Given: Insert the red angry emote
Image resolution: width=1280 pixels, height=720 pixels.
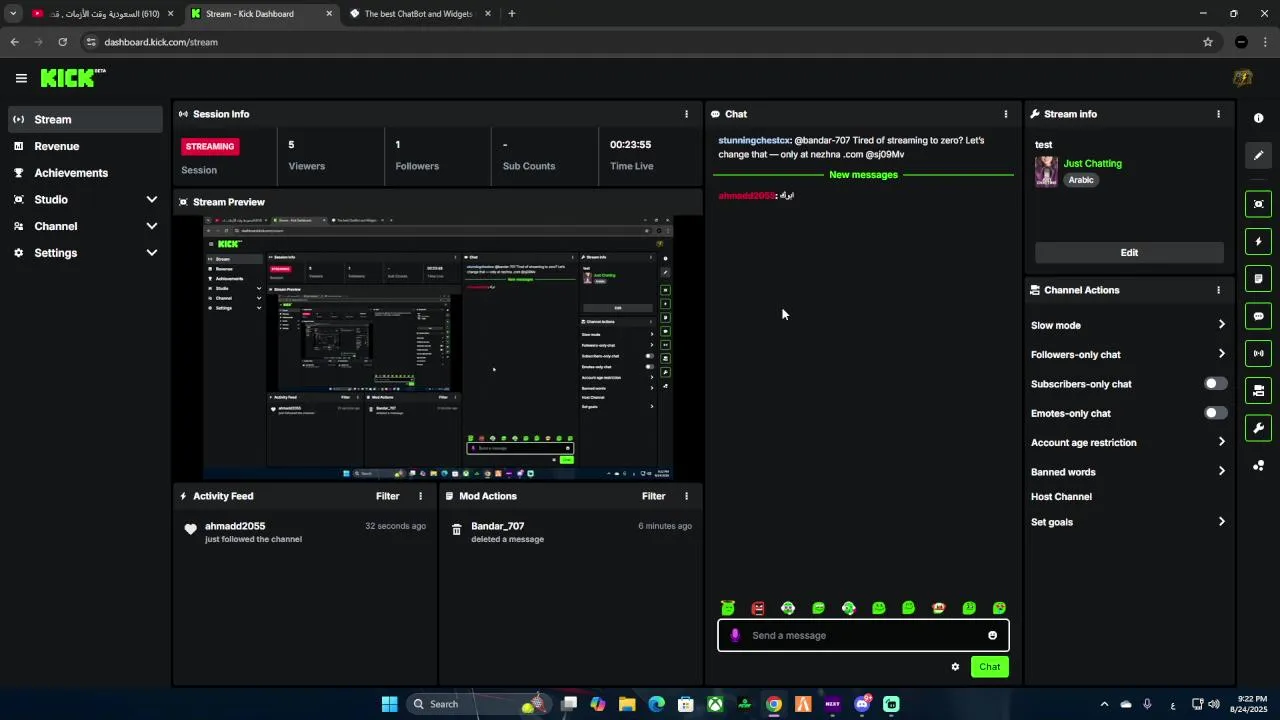Looking at the screenshot, I should tap(758, 608).
